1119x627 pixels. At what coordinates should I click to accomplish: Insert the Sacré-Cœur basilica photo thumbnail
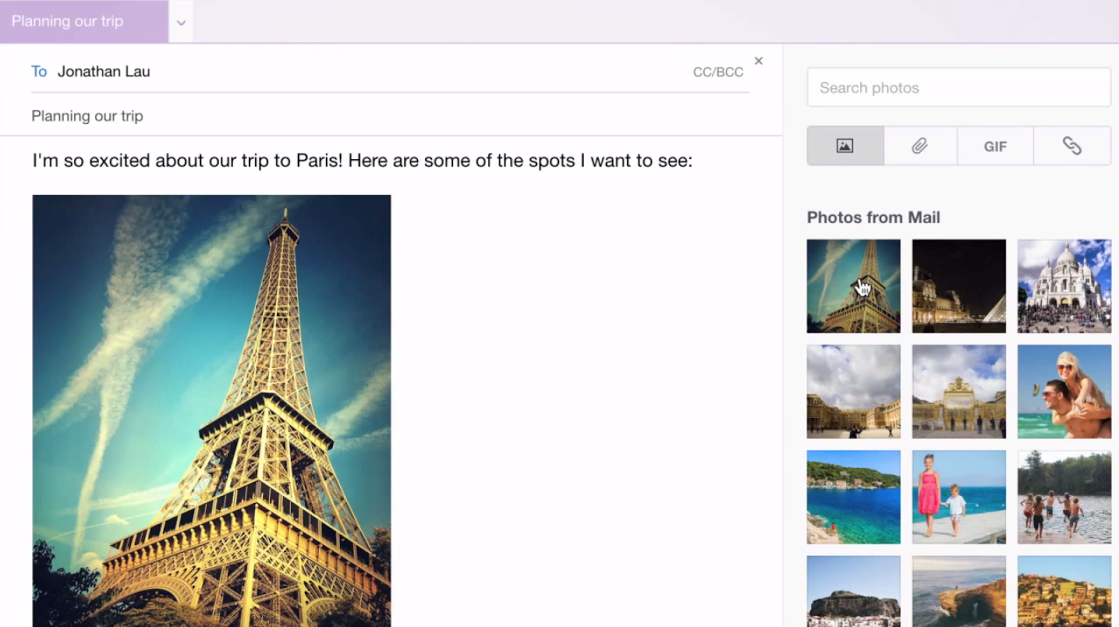click(x=1064, y=286)
